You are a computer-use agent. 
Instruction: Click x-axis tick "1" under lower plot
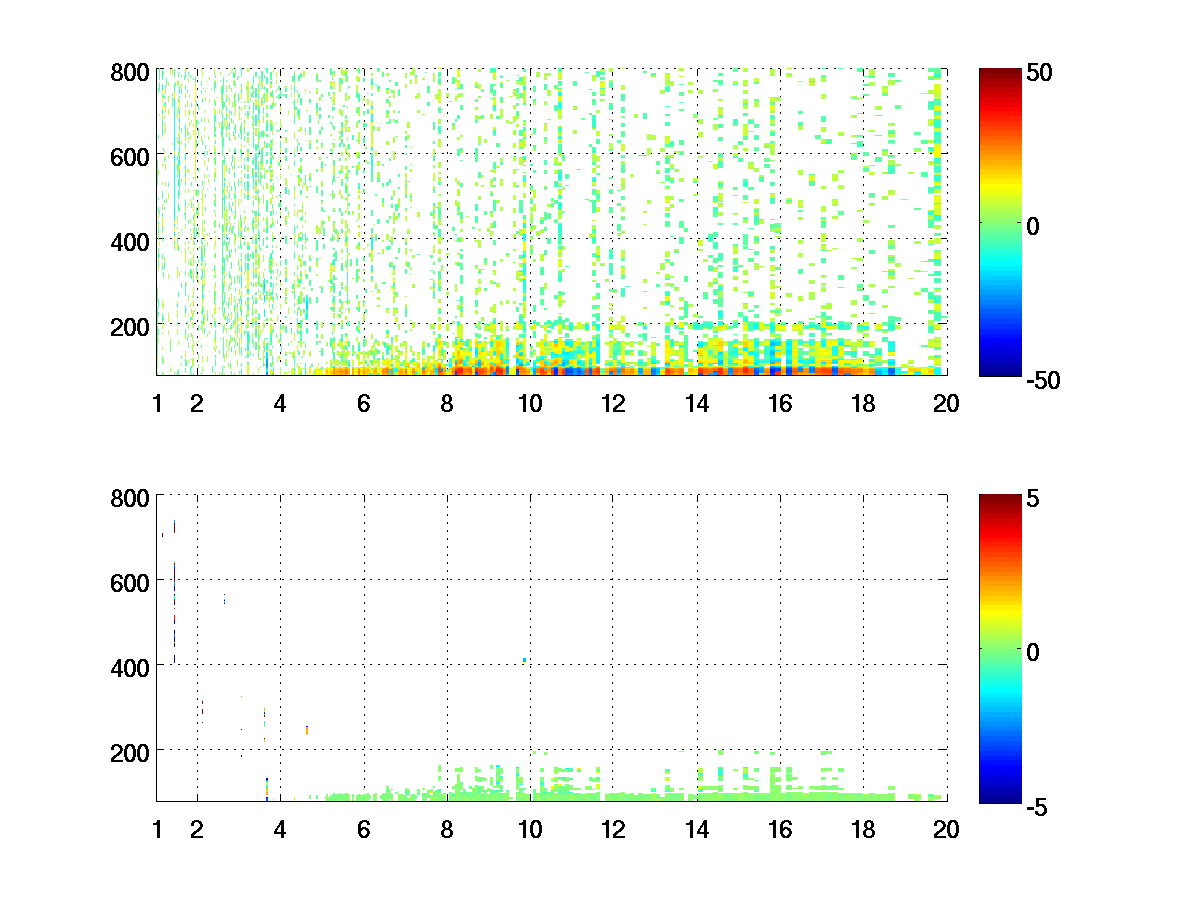point(157,829)
